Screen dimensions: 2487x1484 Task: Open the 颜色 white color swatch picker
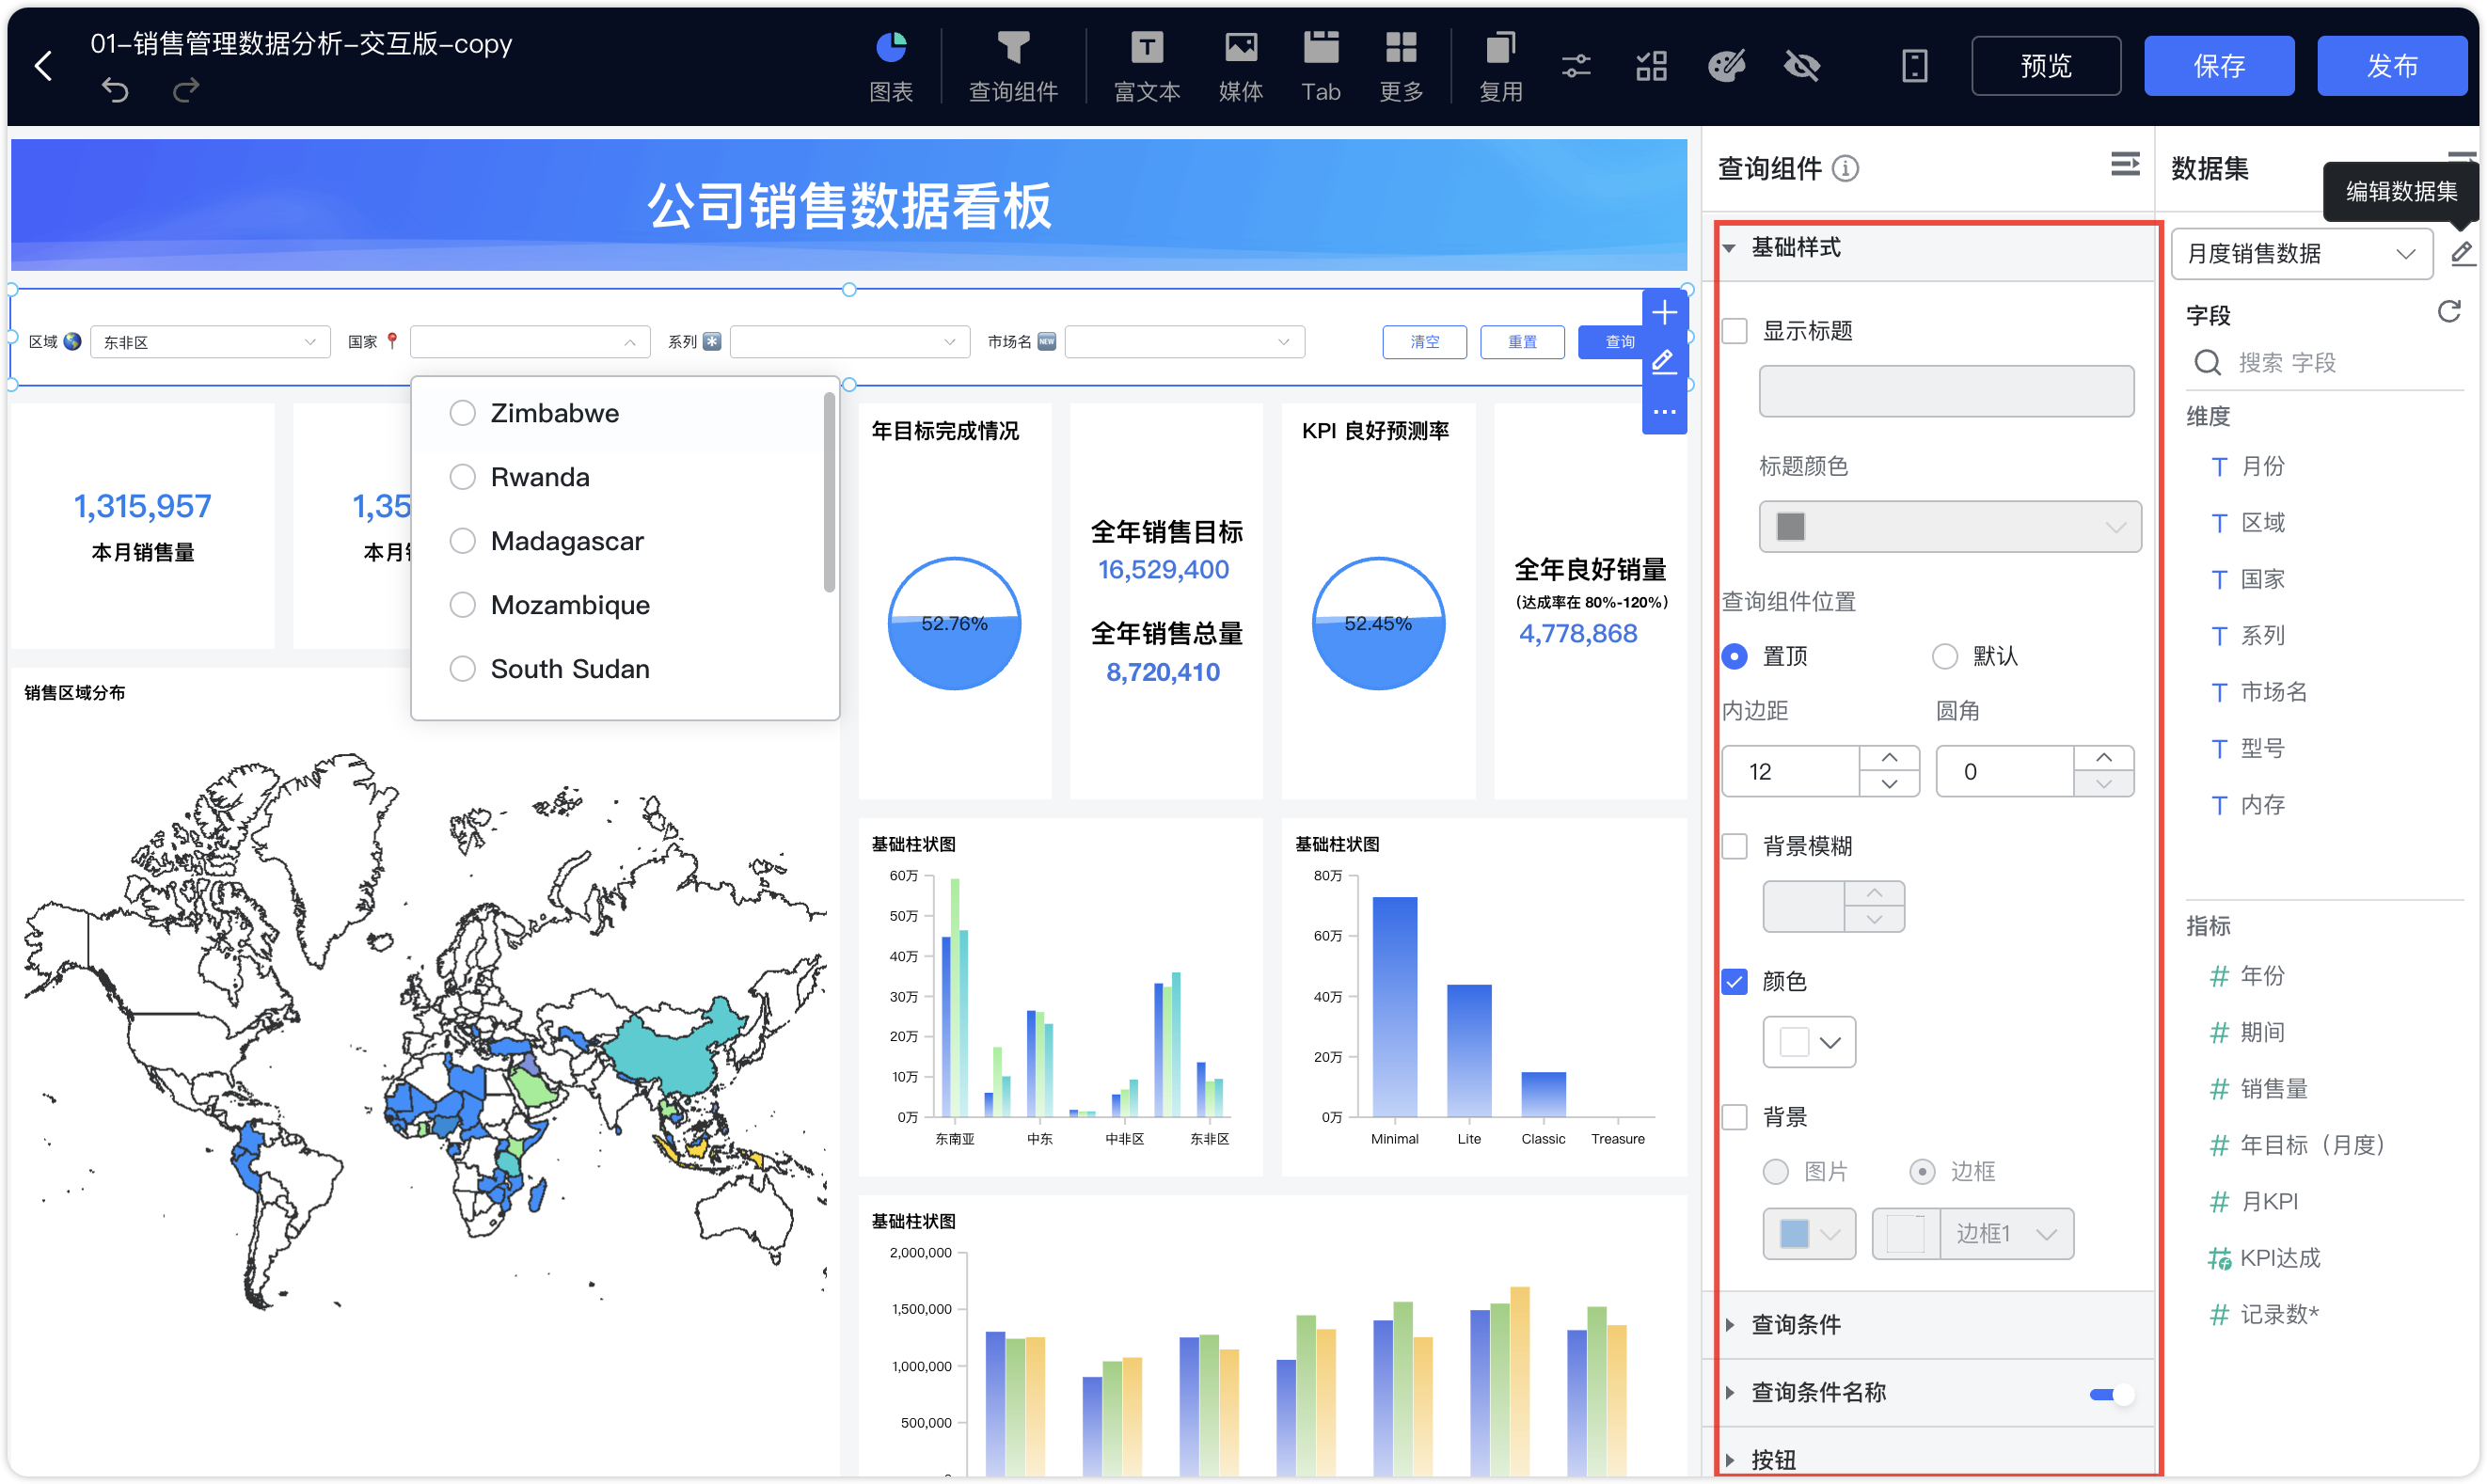[1808, 1042]
